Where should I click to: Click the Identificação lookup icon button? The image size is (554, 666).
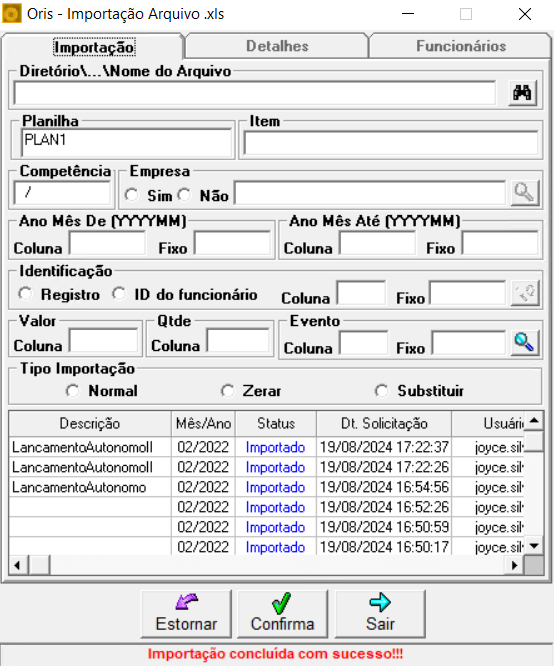(x=526, y=293)
